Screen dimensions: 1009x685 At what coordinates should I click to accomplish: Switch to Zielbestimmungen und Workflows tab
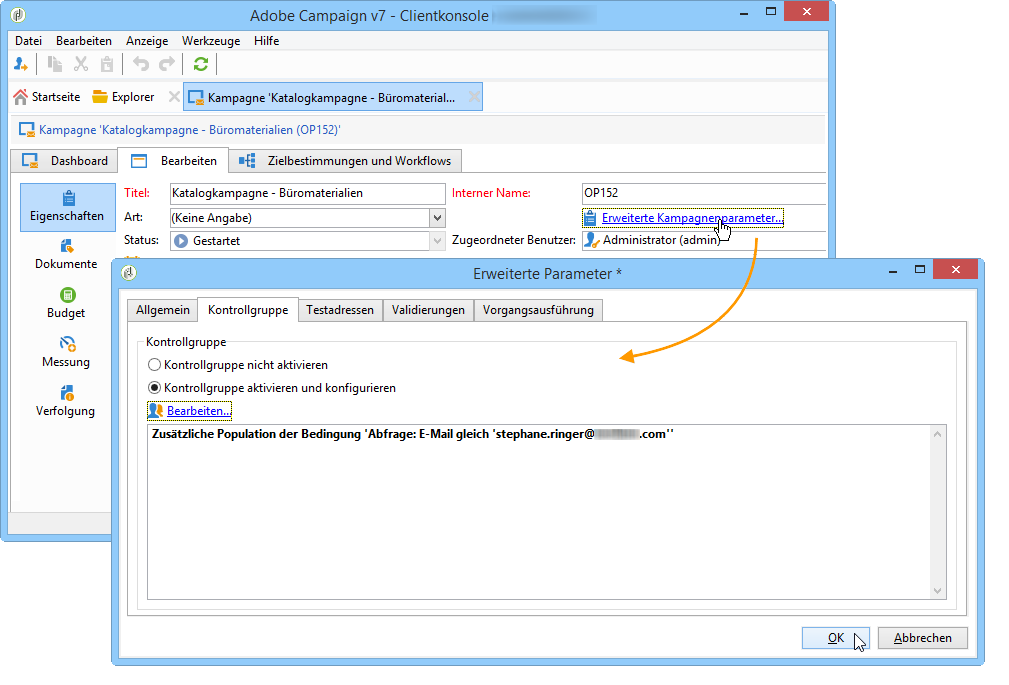[x=345, y=160]
